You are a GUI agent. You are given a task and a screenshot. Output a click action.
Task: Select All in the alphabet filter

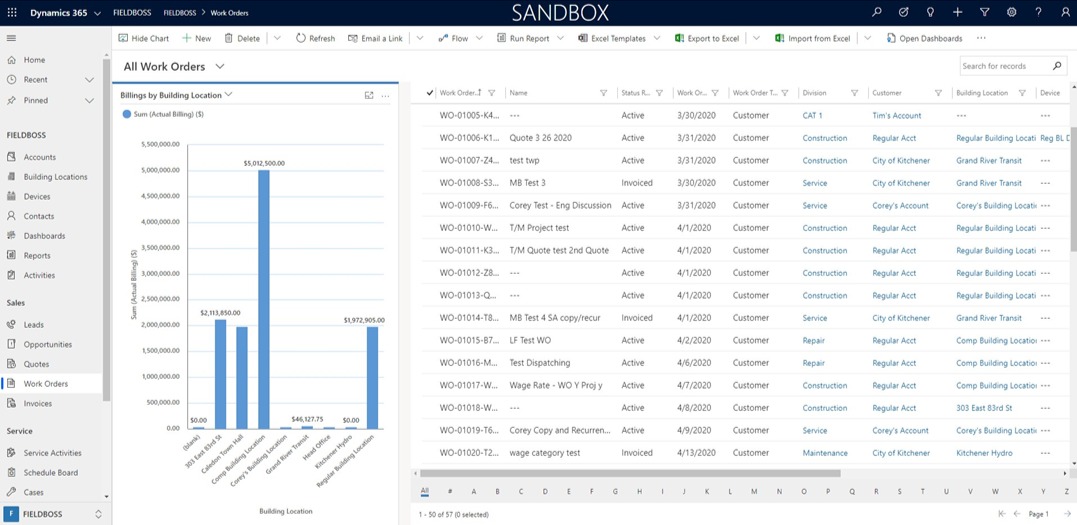(x=424, y=491)
